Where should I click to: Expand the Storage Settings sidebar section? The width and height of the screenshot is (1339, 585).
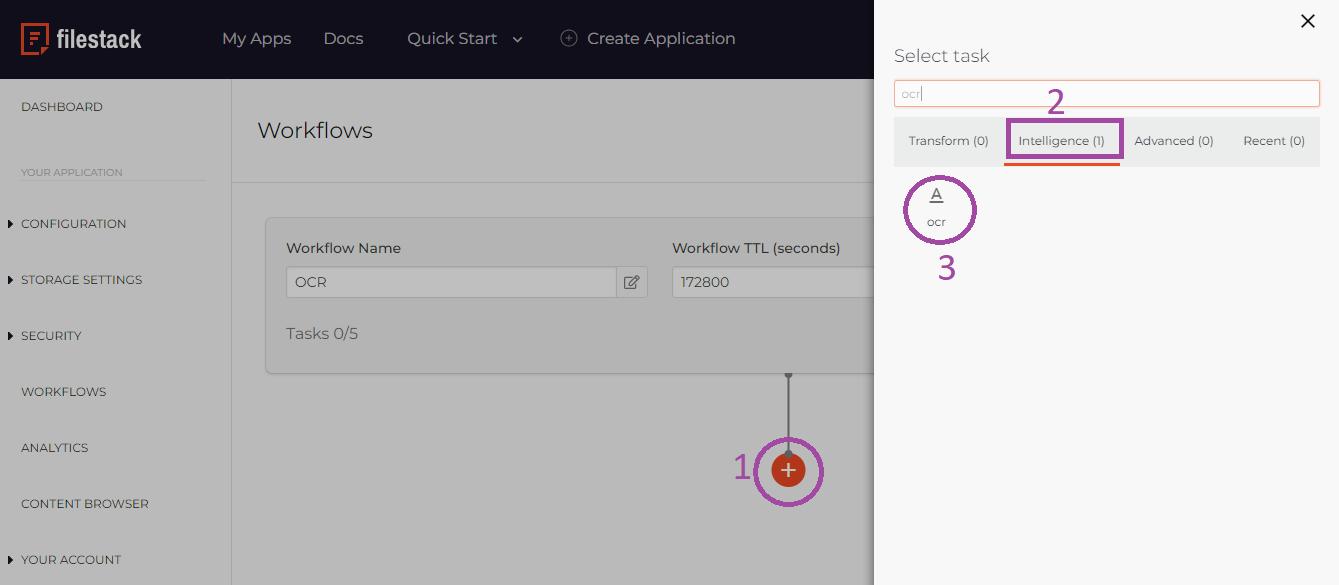pyautogui.click(x=81, y=280)
